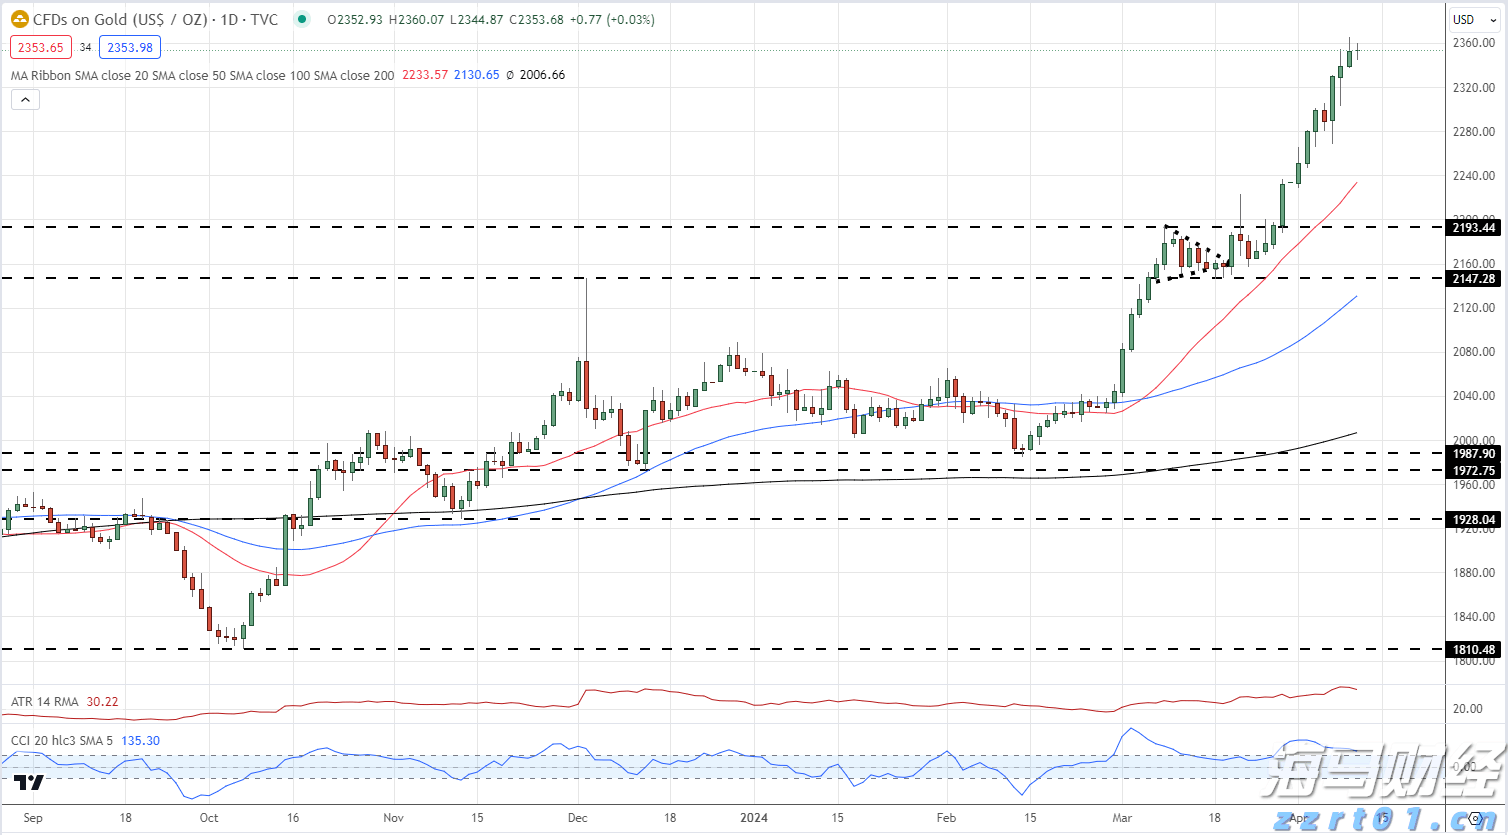Click the TradingView logo in the chart corner

click(30, 783)
